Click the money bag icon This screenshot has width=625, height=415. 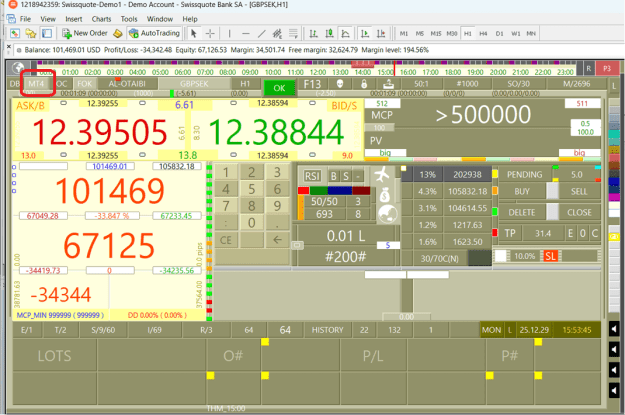click(385, 195)
